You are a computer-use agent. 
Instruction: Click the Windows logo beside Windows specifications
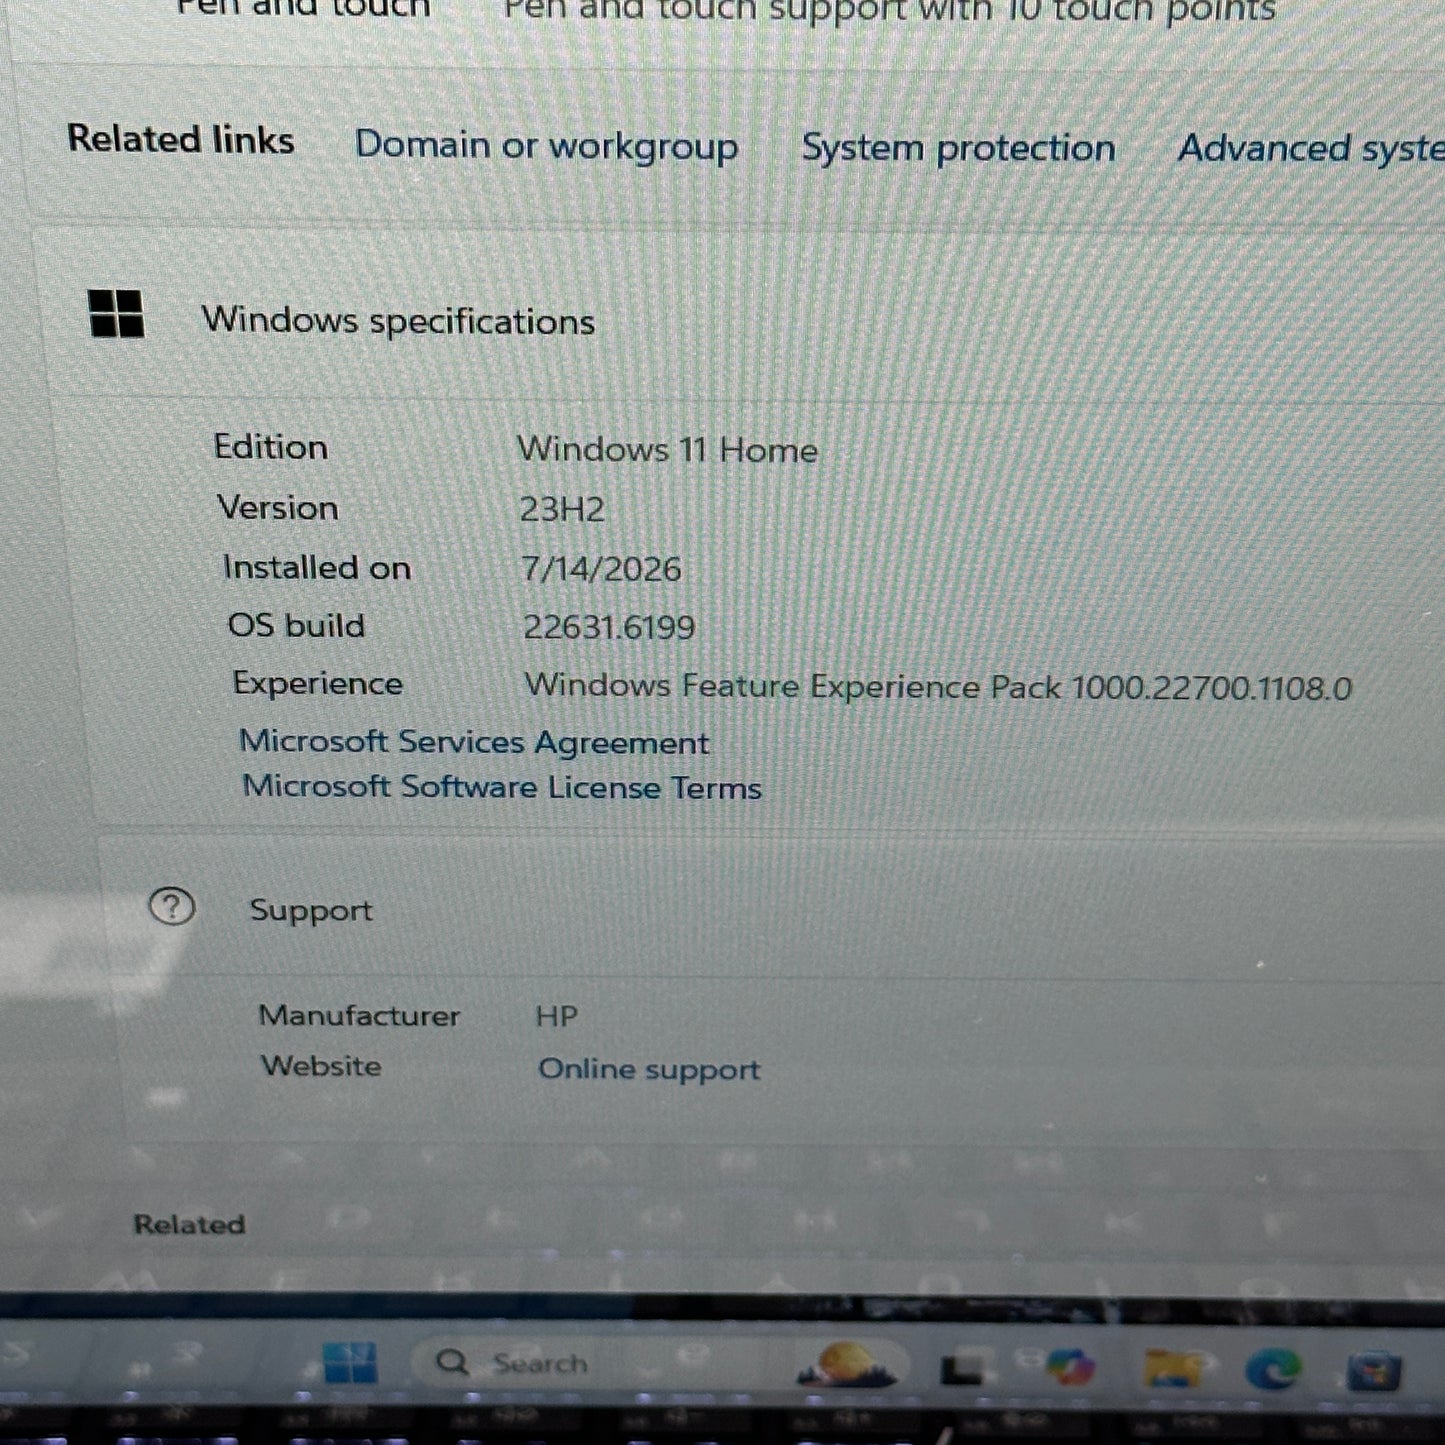point(116,314)
